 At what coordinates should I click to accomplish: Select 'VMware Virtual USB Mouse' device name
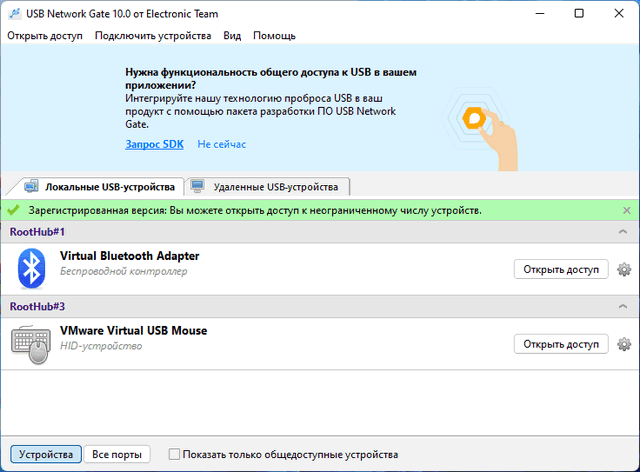tap(133, 331)
